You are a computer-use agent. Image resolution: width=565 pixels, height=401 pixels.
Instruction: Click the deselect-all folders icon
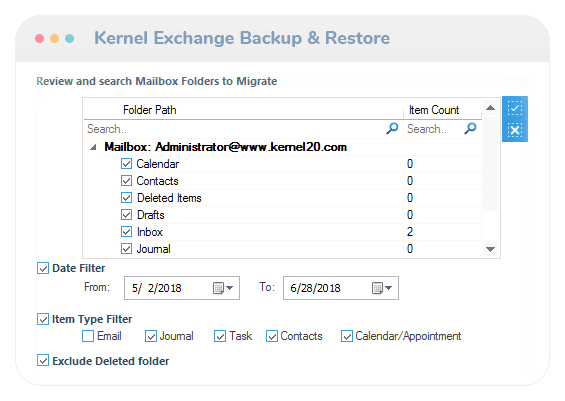click(515, 130)
